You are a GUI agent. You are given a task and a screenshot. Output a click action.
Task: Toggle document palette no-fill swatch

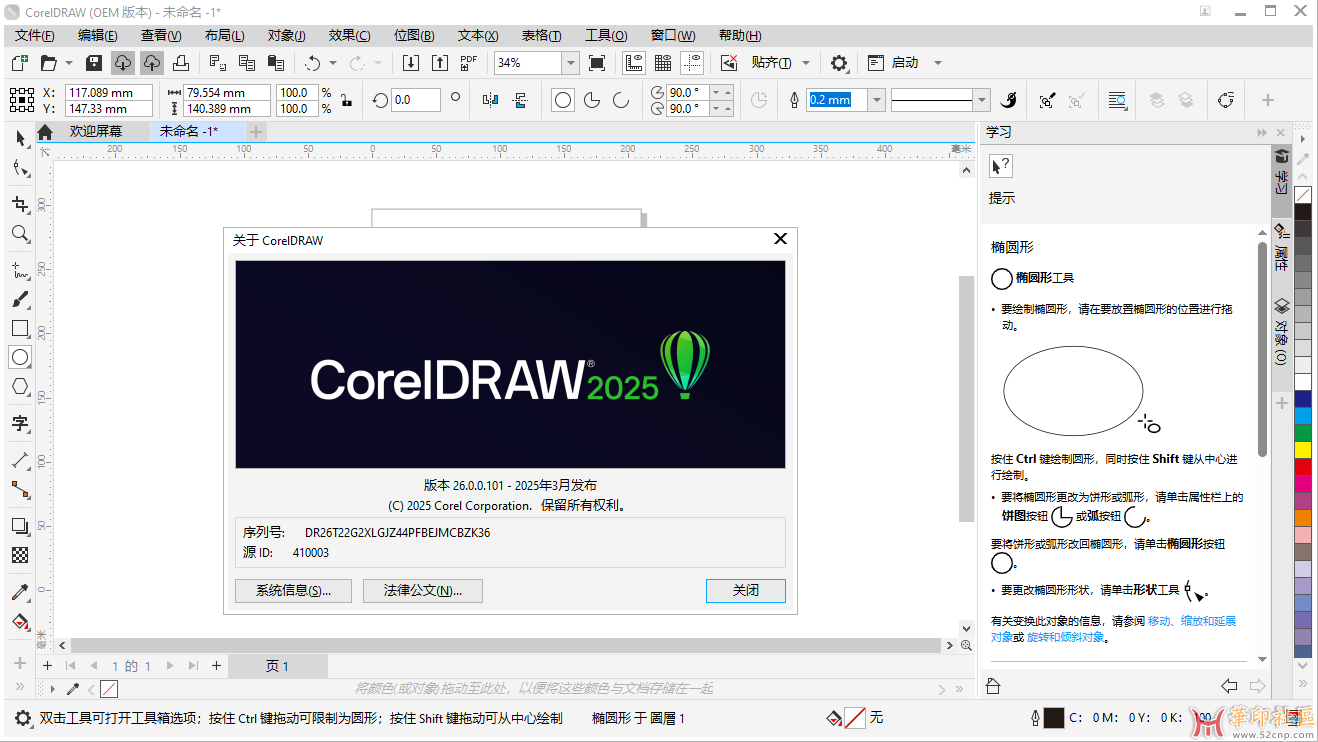[x=109, y=689]
